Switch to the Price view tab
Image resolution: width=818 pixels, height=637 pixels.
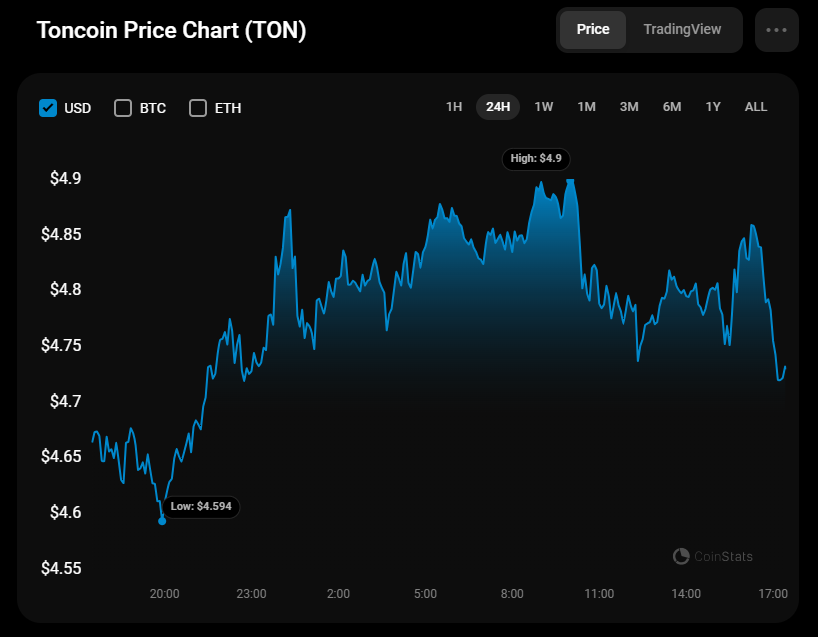(593, 30)
